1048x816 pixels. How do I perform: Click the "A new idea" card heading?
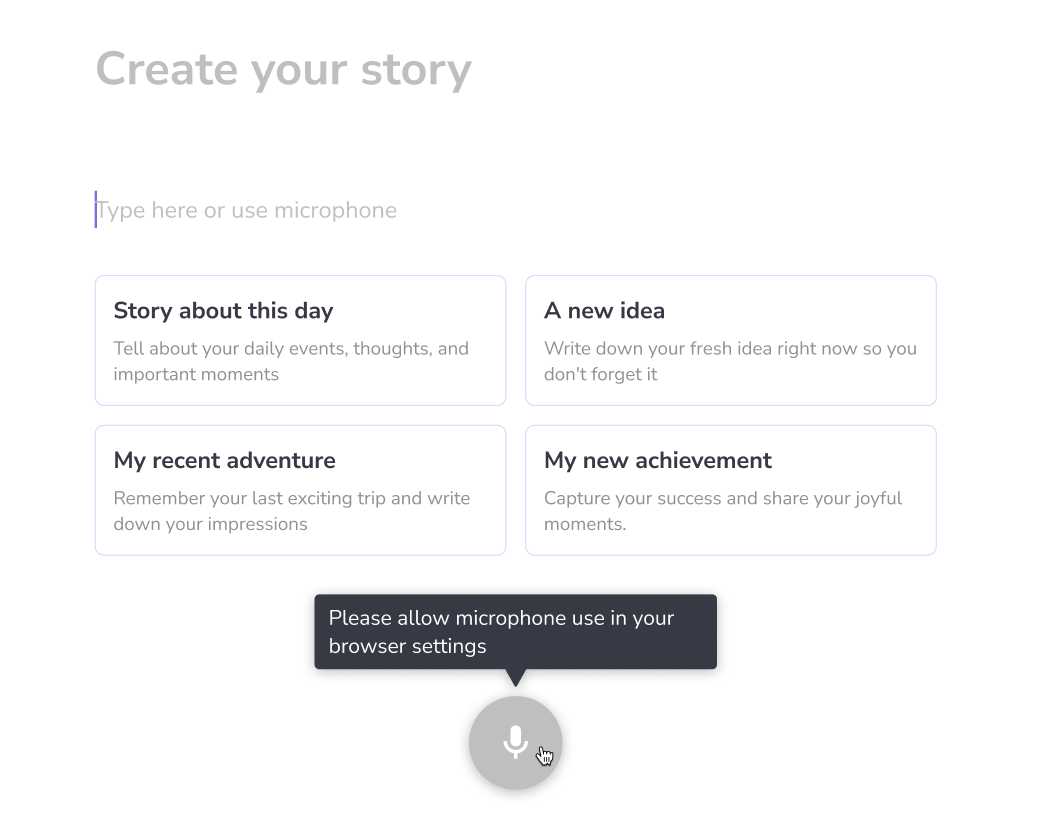(604, 311)
